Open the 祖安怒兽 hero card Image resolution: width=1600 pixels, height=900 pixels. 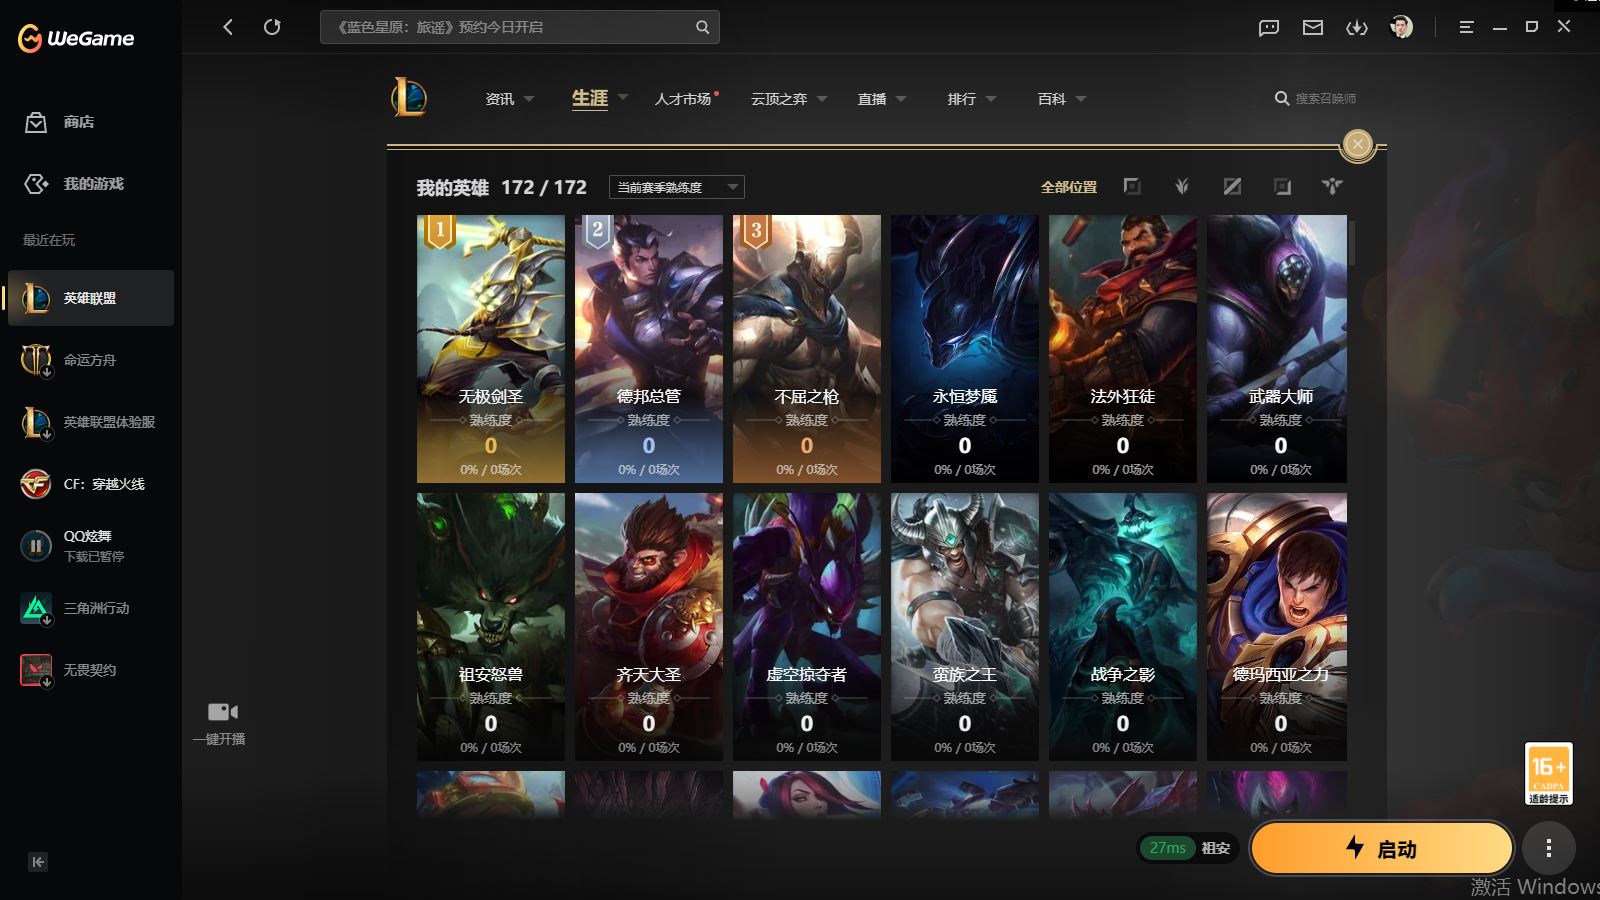(x=491, y=627)
